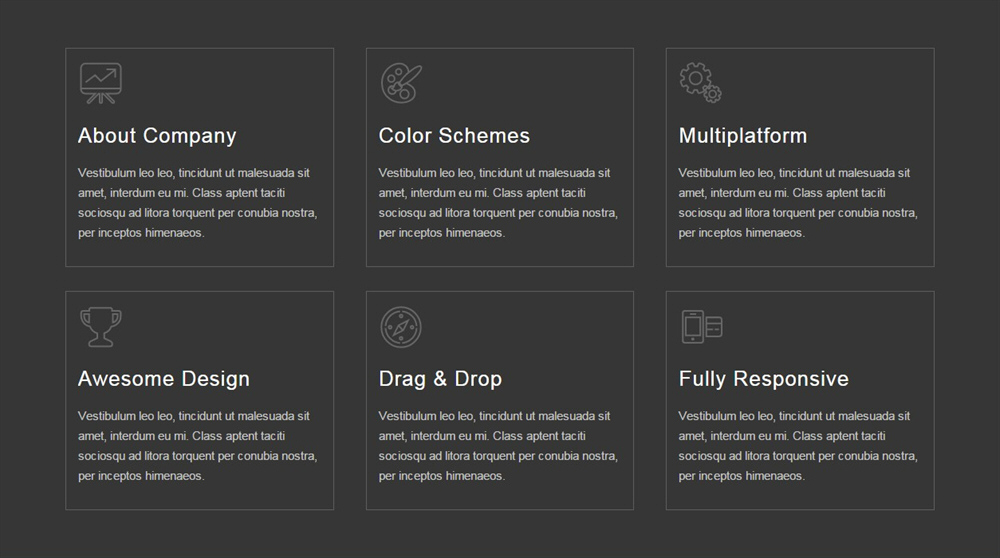Select the Fully Responsive heading
Image resolution: width=1000 pixels, height=558 pixels.
tap(763, 379)
